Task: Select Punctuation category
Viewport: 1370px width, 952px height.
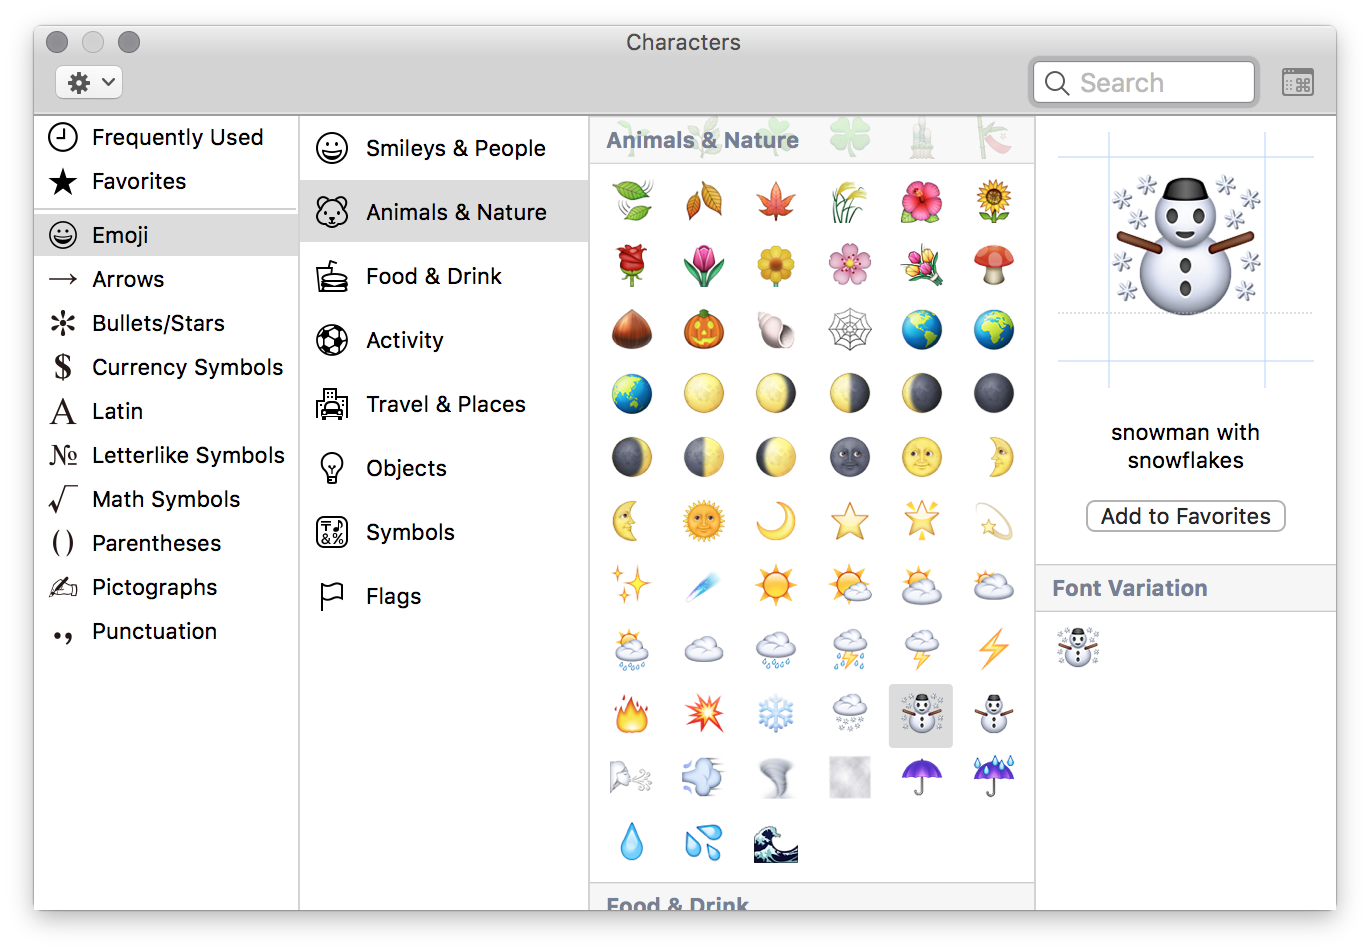Action: click(166, 631)
